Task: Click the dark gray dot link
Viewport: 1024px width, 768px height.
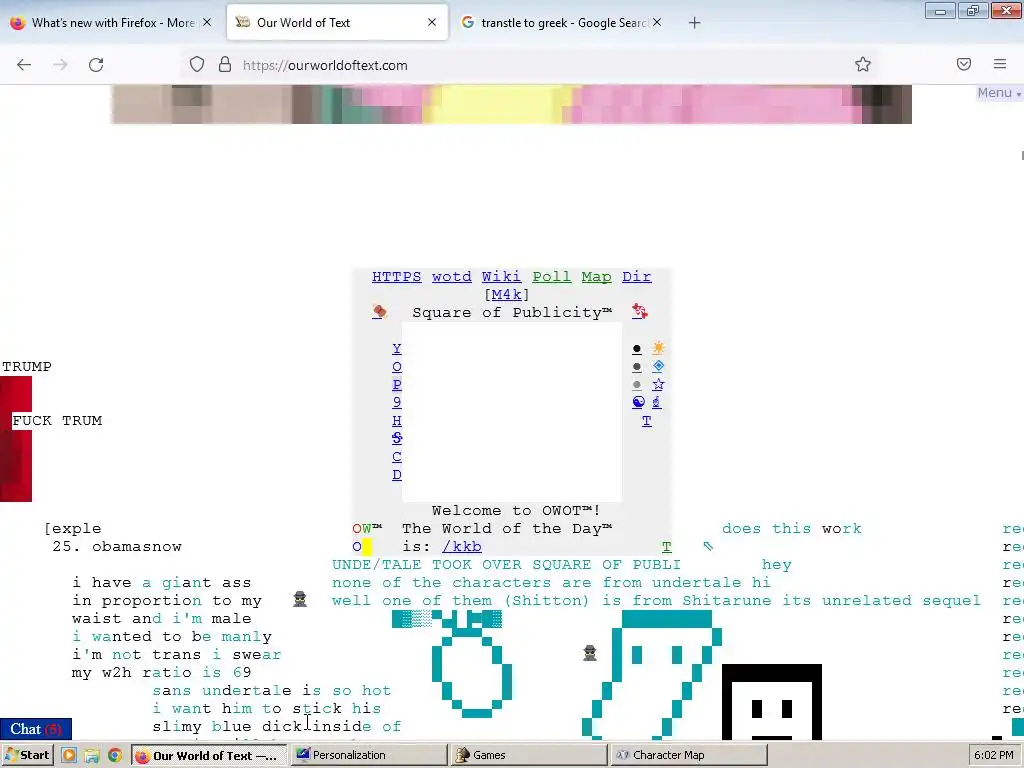Action: coord(637,367)
